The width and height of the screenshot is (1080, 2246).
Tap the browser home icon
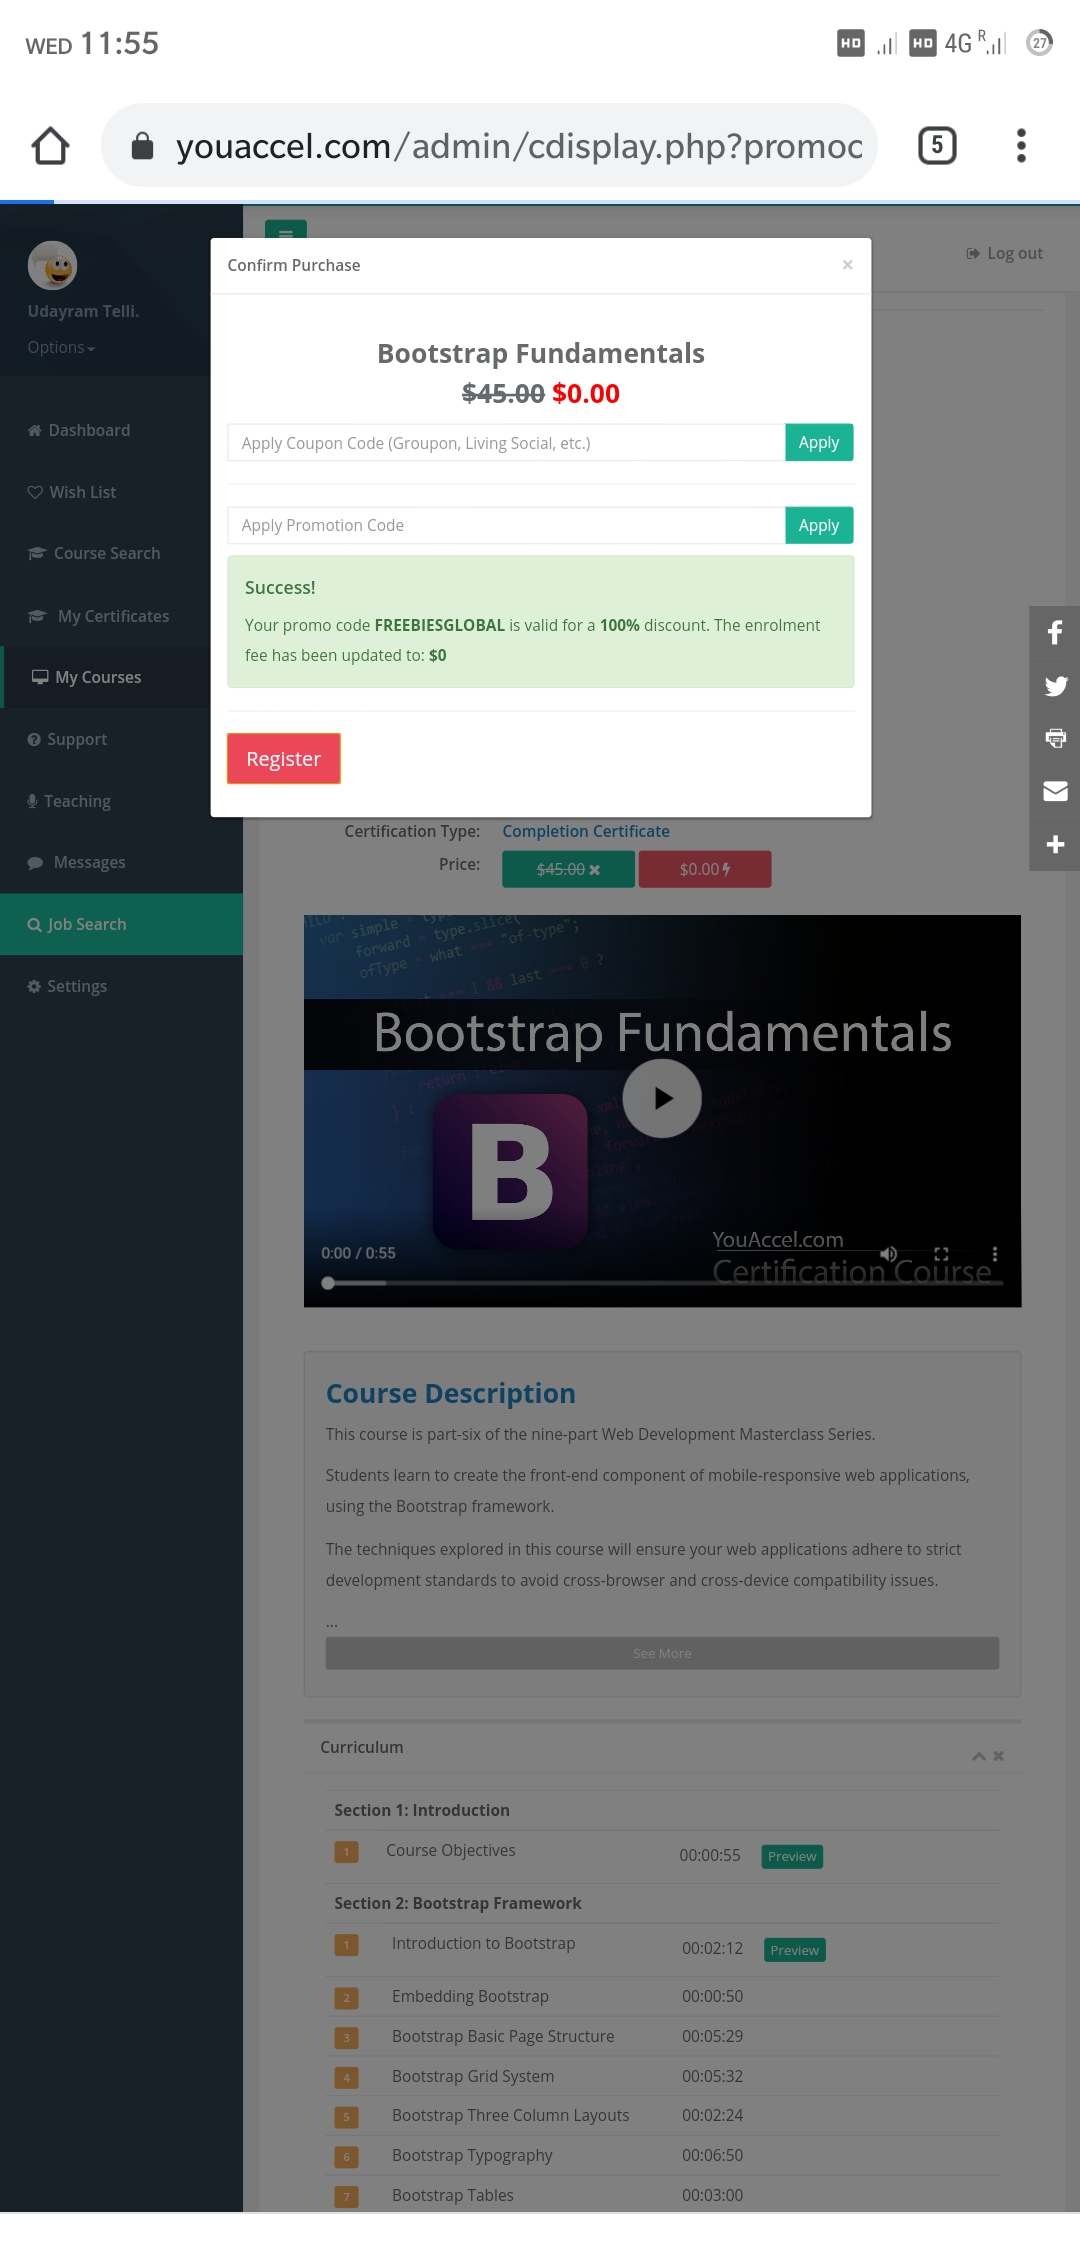[50, 146]
